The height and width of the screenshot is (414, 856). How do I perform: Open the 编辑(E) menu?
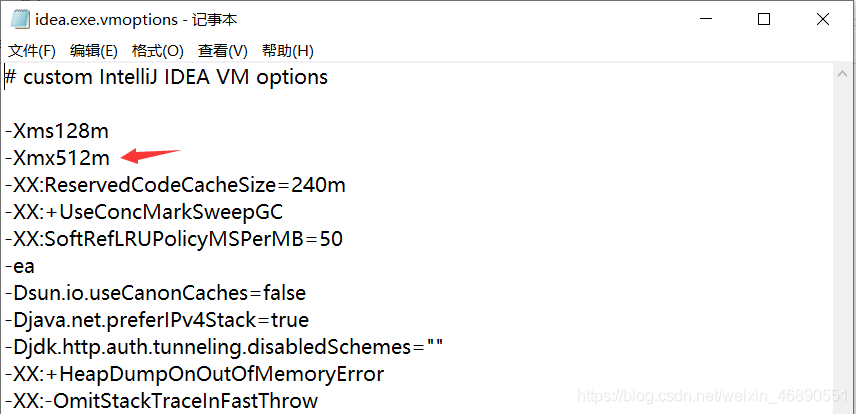click(x=94, y=51)
